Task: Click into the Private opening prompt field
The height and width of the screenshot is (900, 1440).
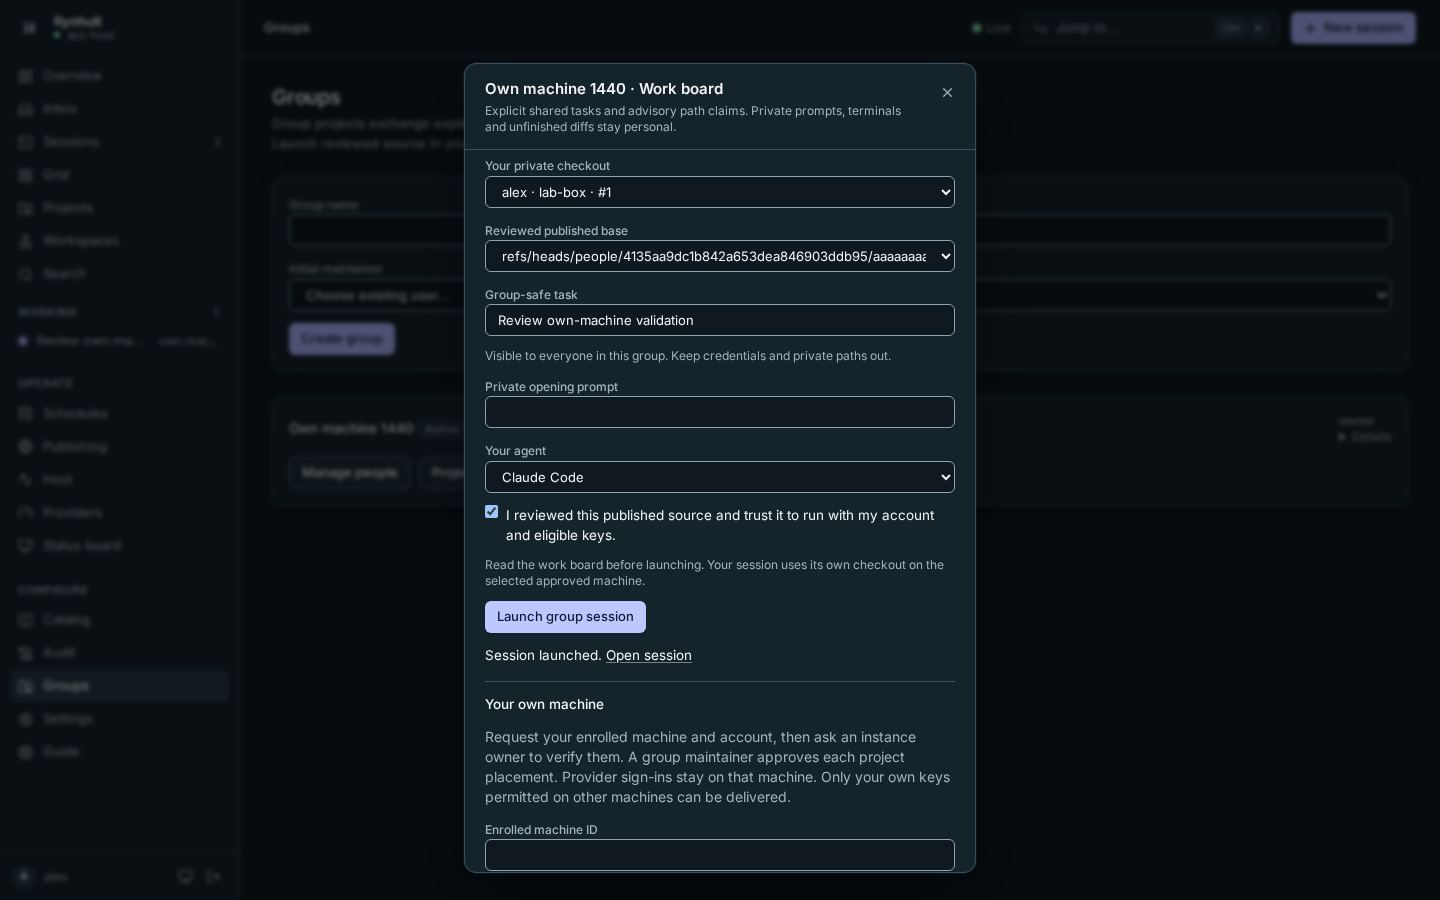Action: (720, 412)
